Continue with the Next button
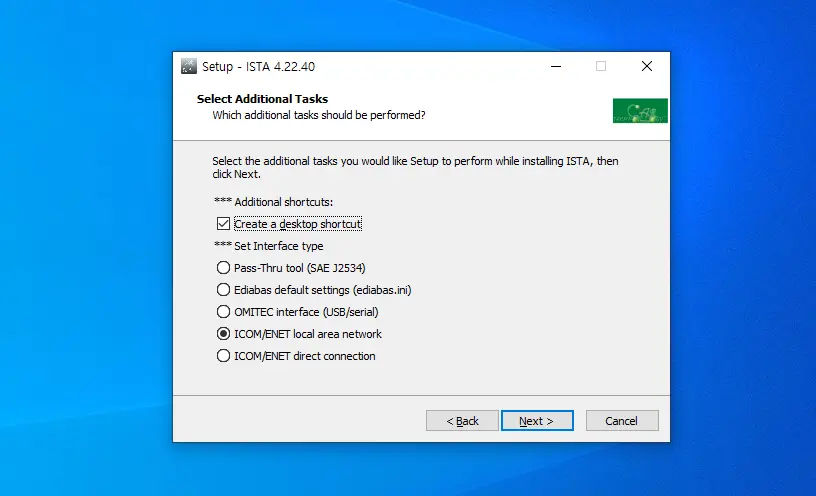Screen dimensions: 816x496 [537, 421]
